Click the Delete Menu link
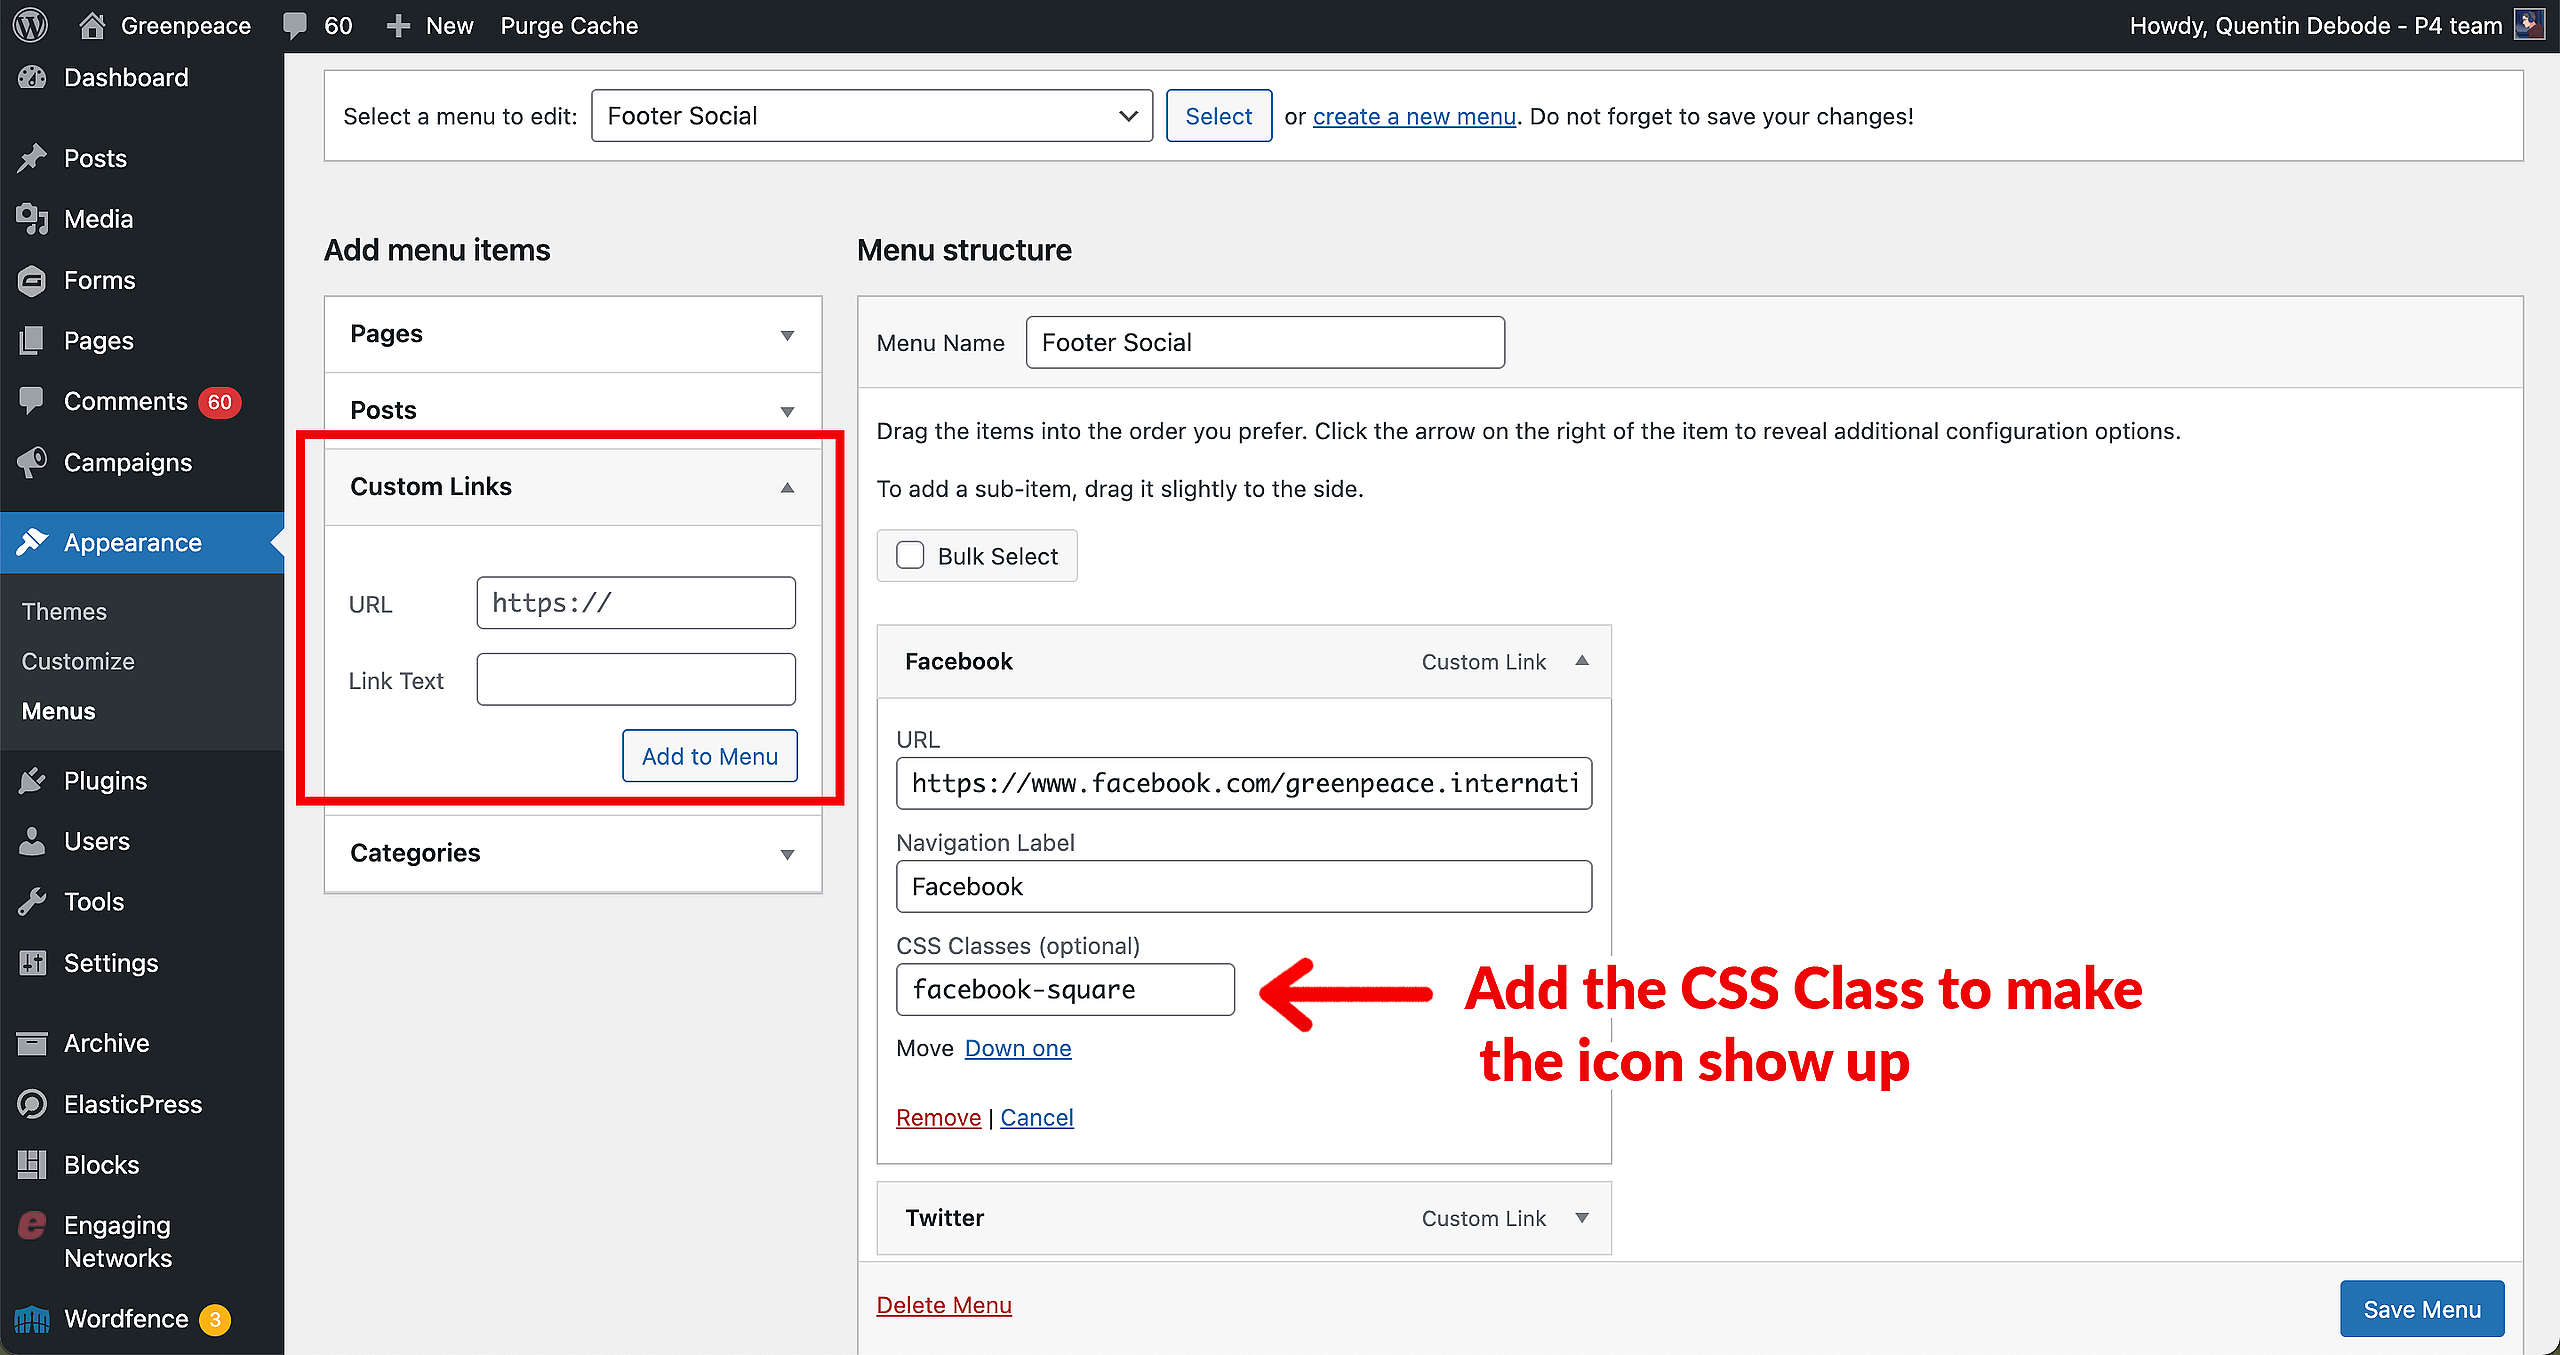This screenshot has height=1355, width=2560. [x=944, y=1305]
